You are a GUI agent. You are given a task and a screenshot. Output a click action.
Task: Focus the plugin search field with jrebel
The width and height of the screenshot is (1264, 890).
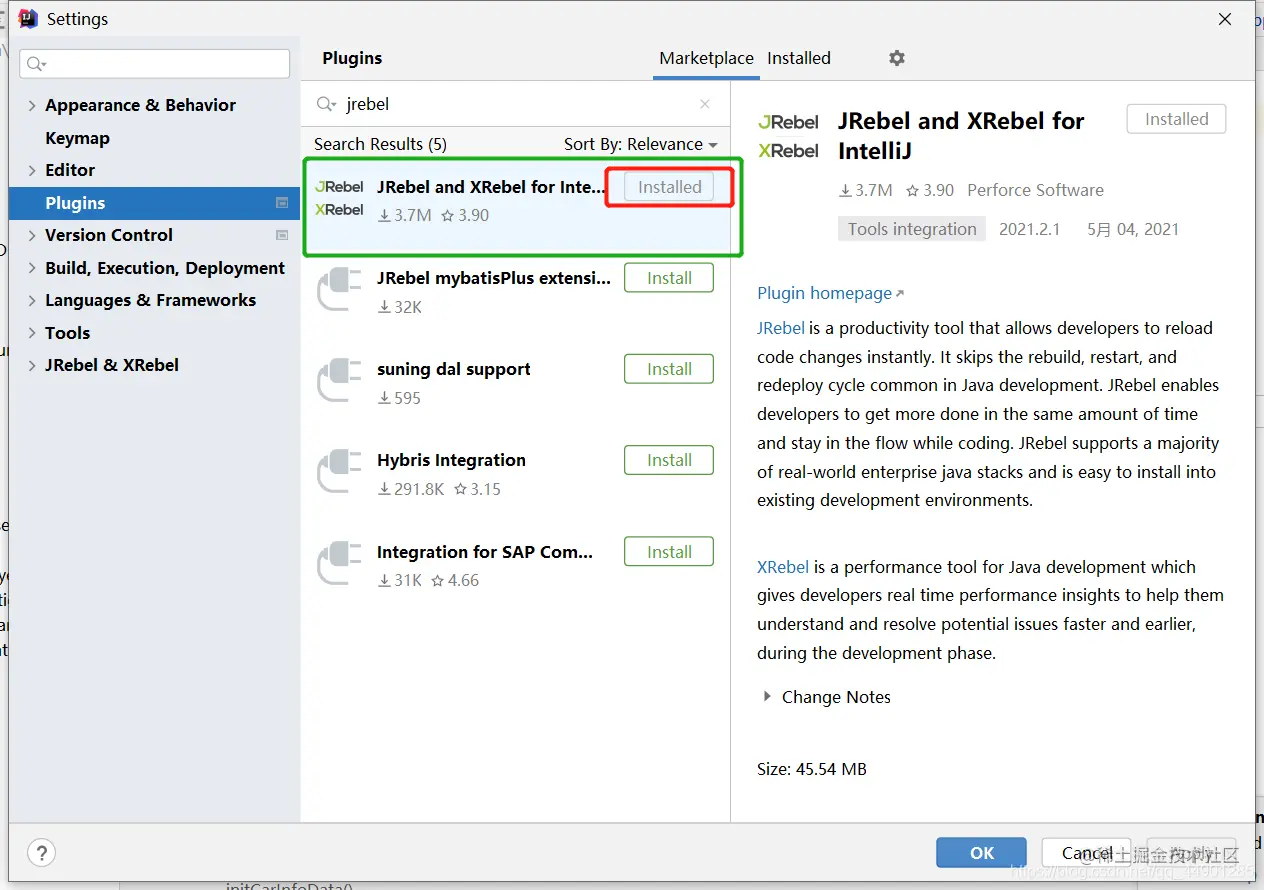pos(515,104)
